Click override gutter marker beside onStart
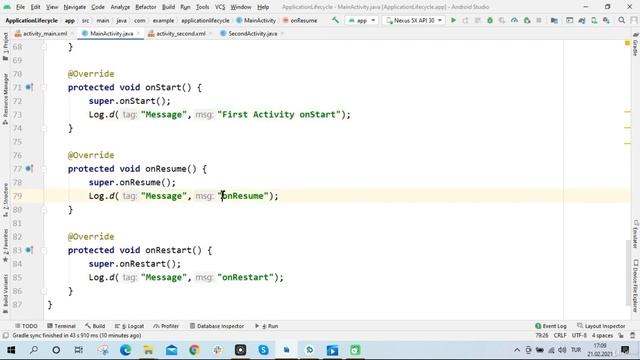The width and height of the screenshot is (640, 360). point(29,87)
